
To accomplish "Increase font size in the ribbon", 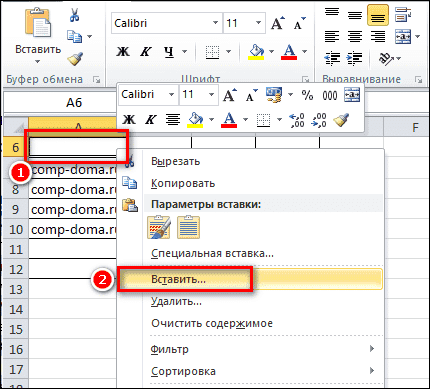I will [x=278, y=23].
